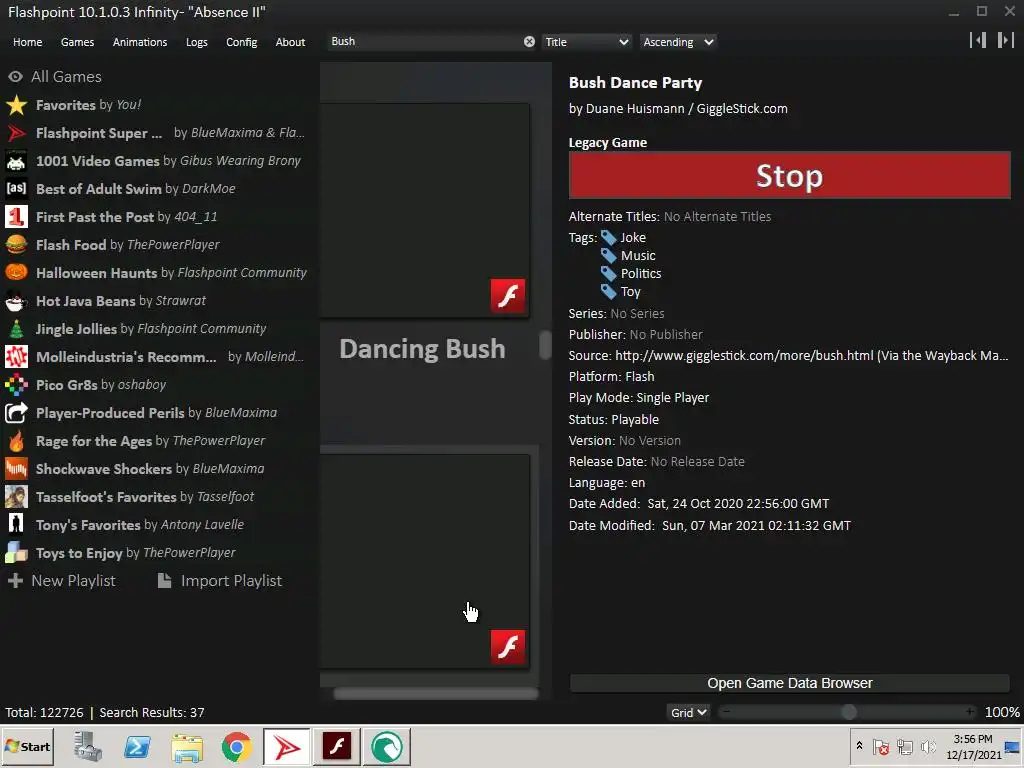This screenshot has height=768, width=1024.
Task: Open File Explorer from the taskbar
Action: [x=187, y=746]
